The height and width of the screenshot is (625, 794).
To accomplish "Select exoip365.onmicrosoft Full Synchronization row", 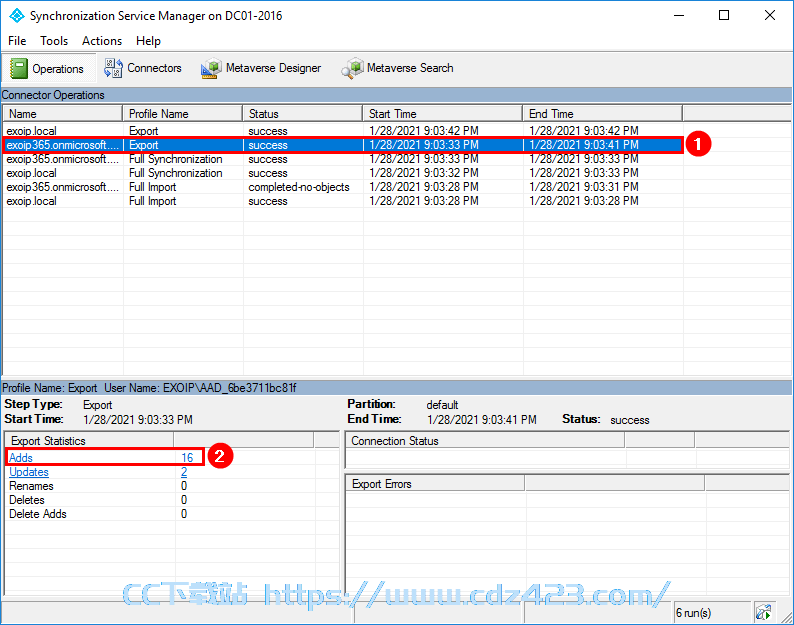I will tap(343, 159).
